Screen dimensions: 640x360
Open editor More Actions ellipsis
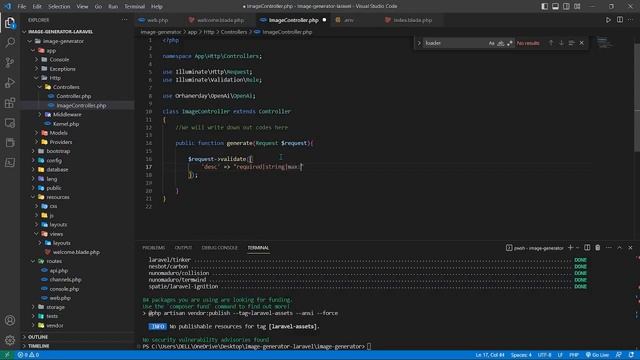[x=631, y=20]
